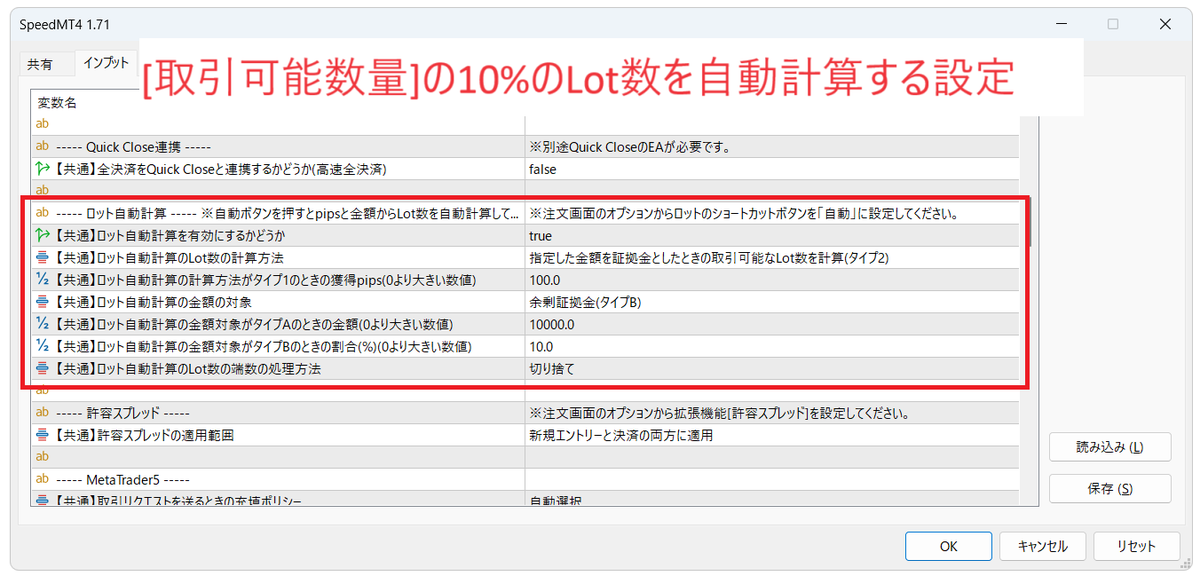Open the Lot数の計算方法 value dropdown (タイプ2)
Viewport: 1200px width, 576px height.
[x=772, y=257]
